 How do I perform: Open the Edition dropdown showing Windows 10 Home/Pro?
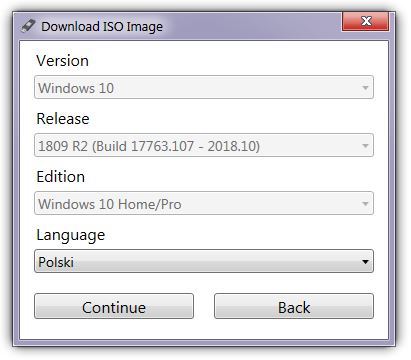coord(204,203)
